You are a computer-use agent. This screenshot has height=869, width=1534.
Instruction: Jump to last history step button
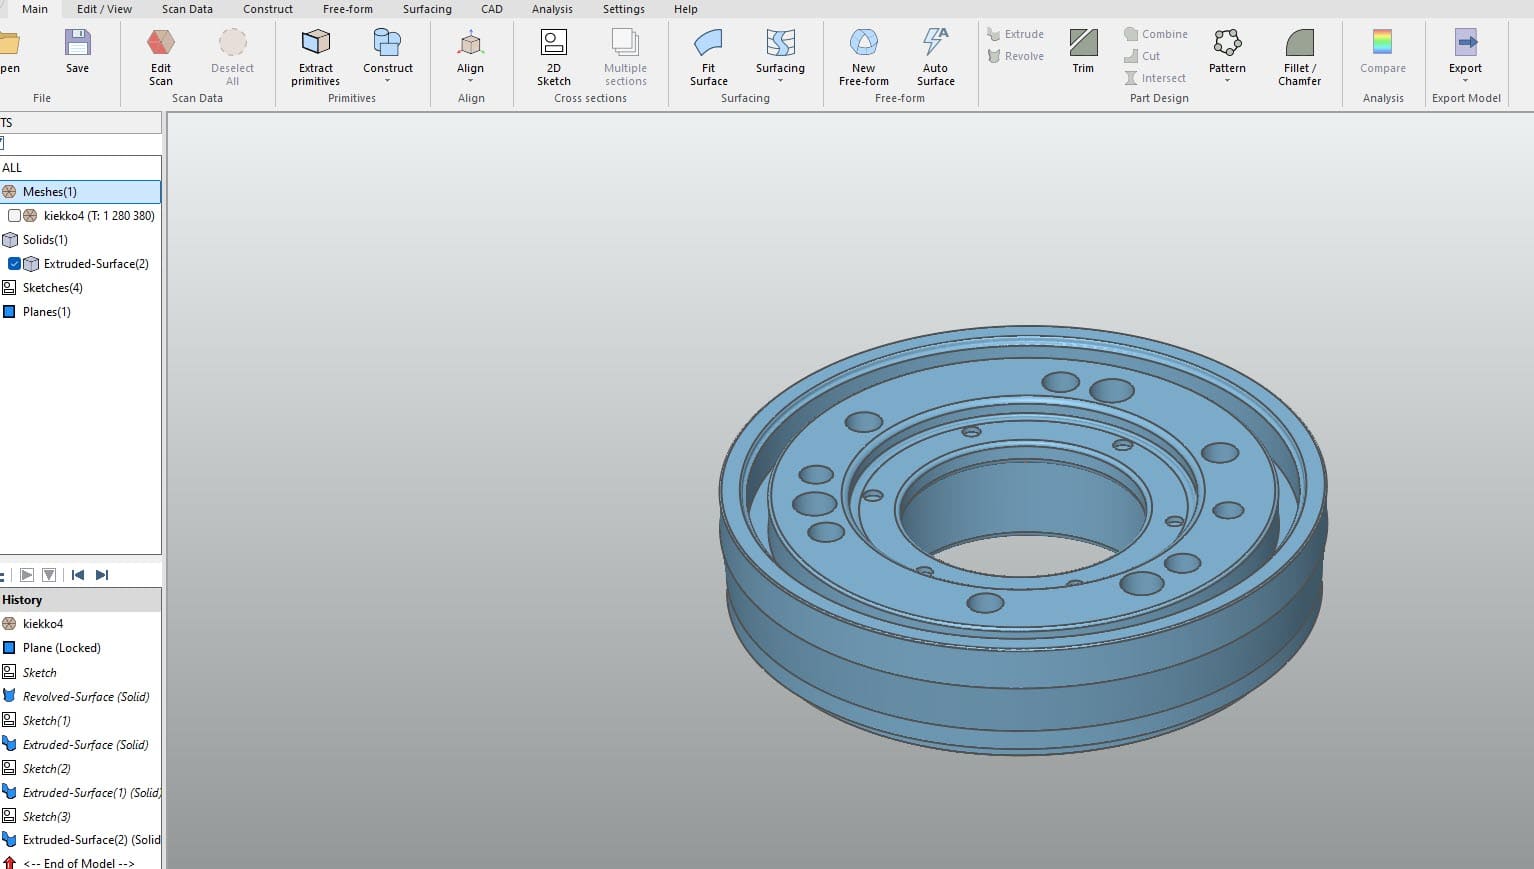pos(102,575)
